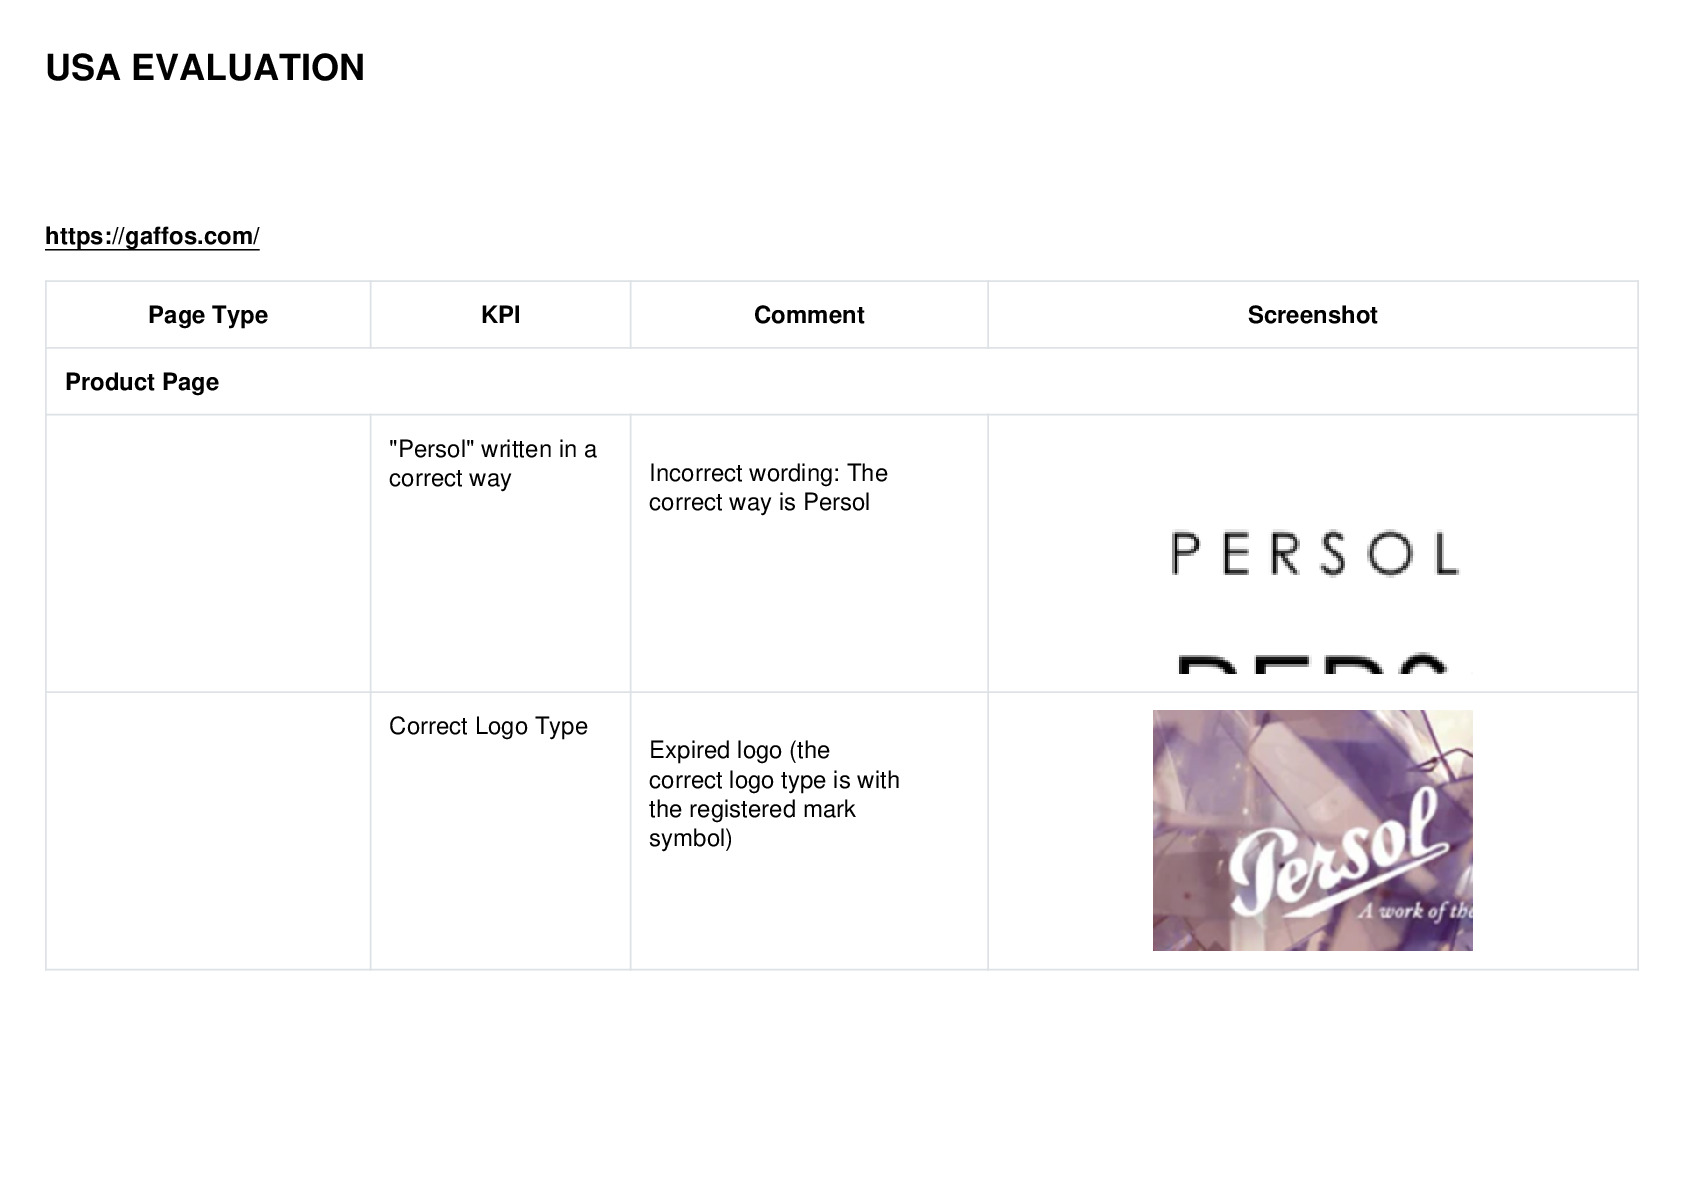Select the KPI column header

[x=500, y=315]
